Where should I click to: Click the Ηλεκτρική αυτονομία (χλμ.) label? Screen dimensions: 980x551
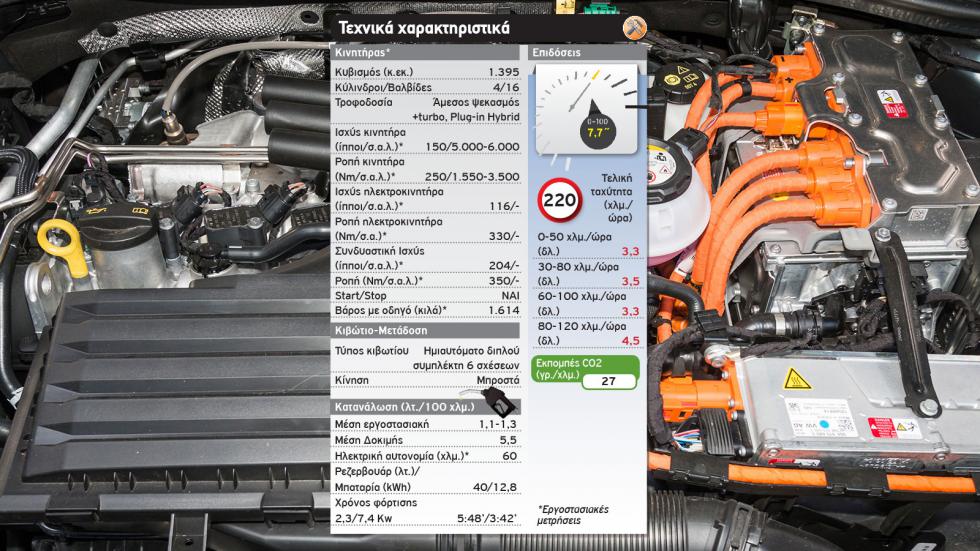click(402, 456)
